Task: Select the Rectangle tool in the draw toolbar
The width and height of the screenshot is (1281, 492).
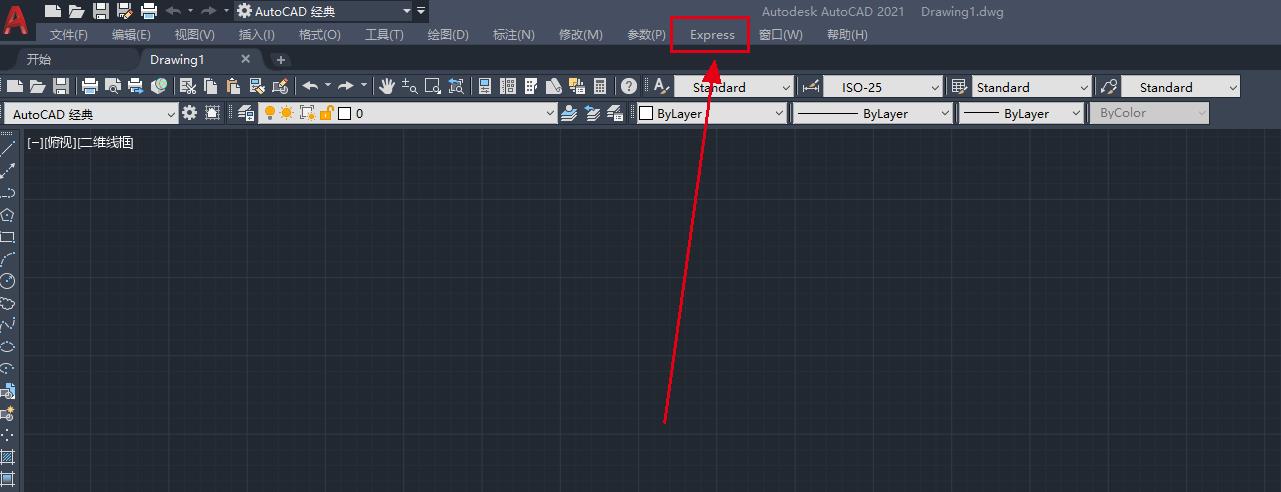Action: click(7, 237)
